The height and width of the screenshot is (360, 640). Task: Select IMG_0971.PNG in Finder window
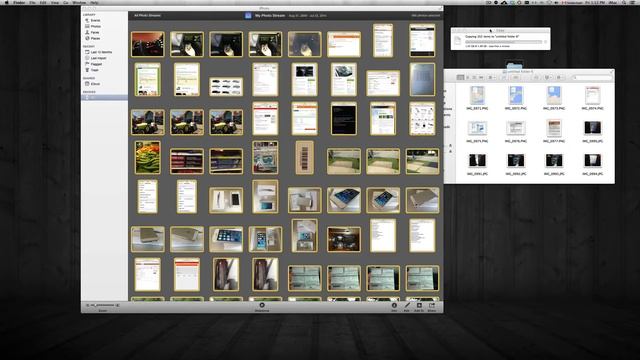coord(477,98)
